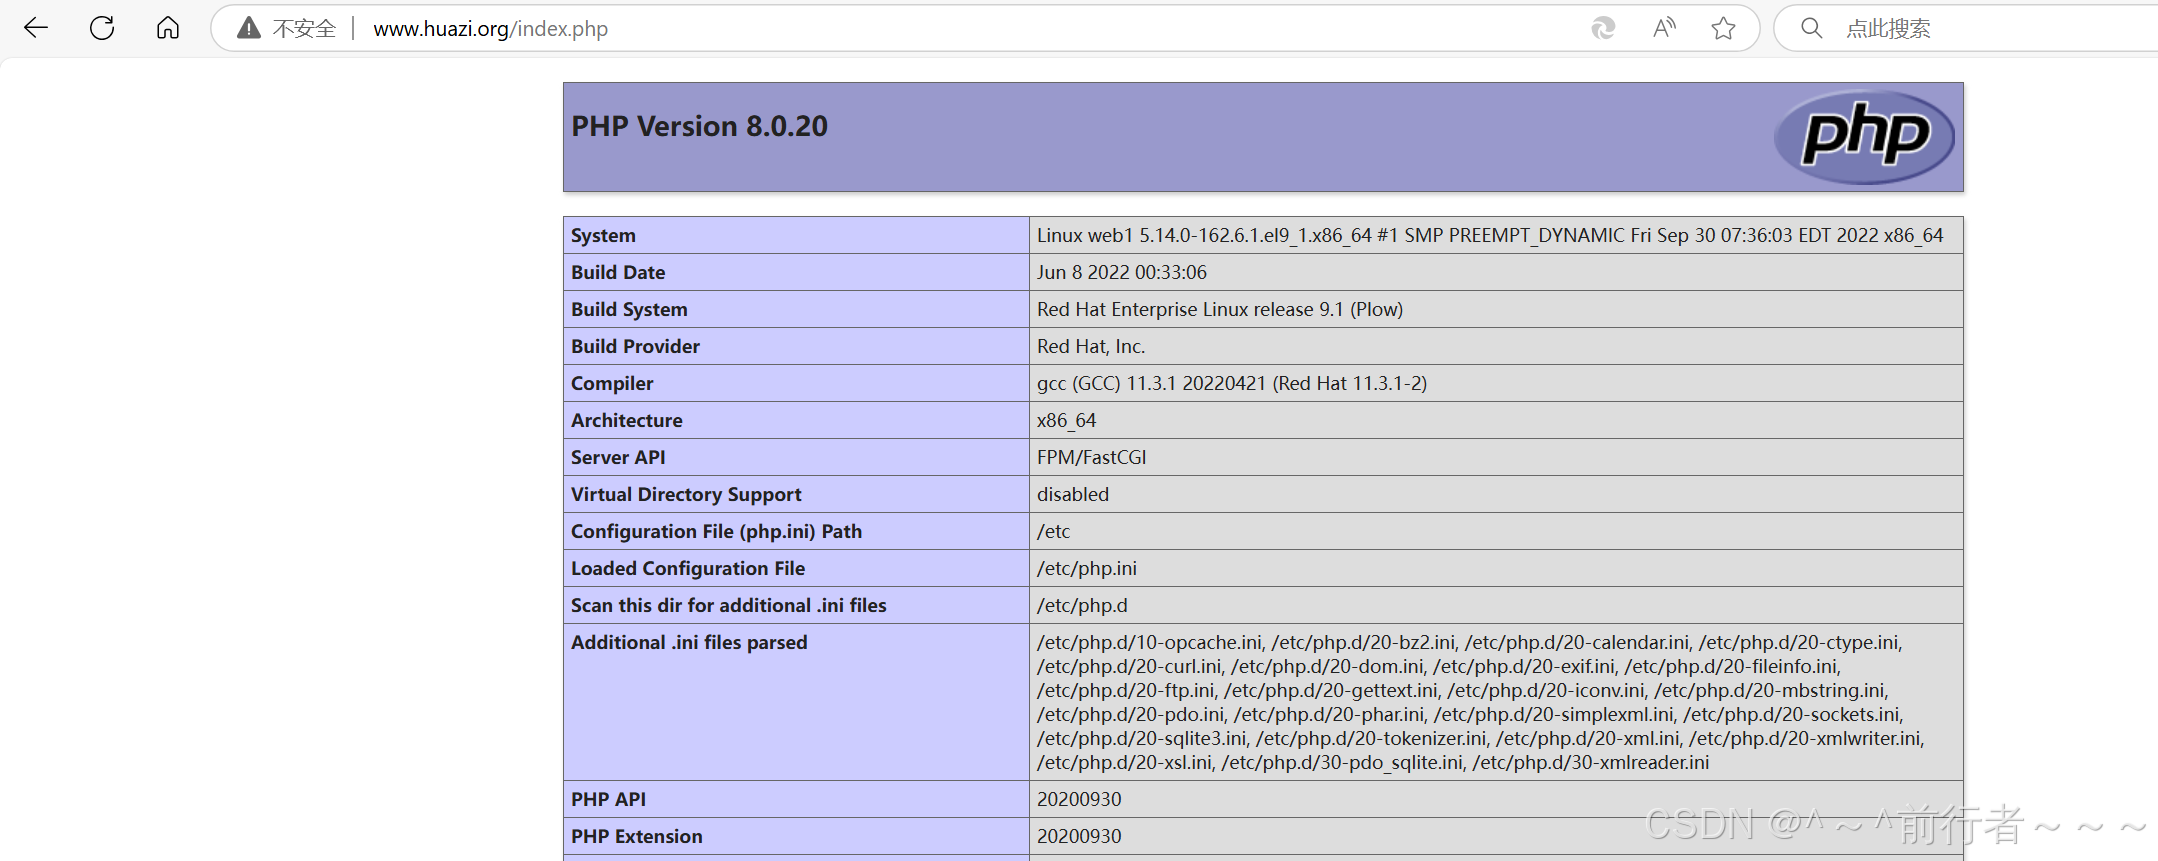Viewport: 2158px width, 861px height.
Task: Select the PHP Version 8.0.20 heading
Action: [699, 126]
